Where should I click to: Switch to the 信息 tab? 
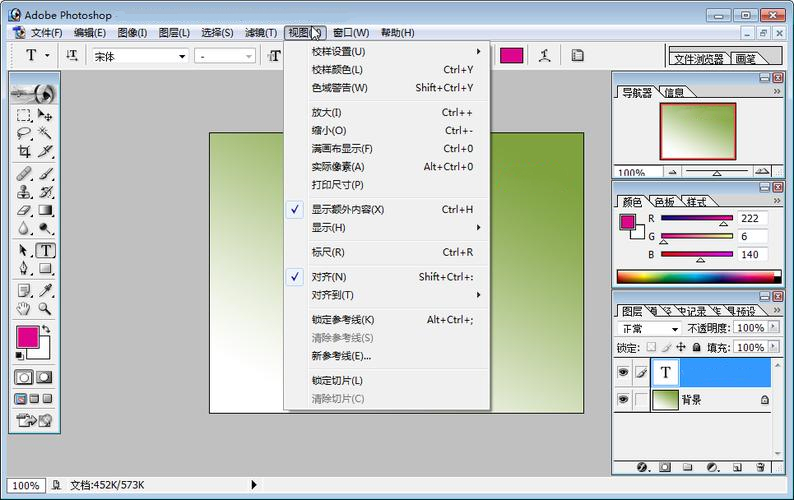674,92
